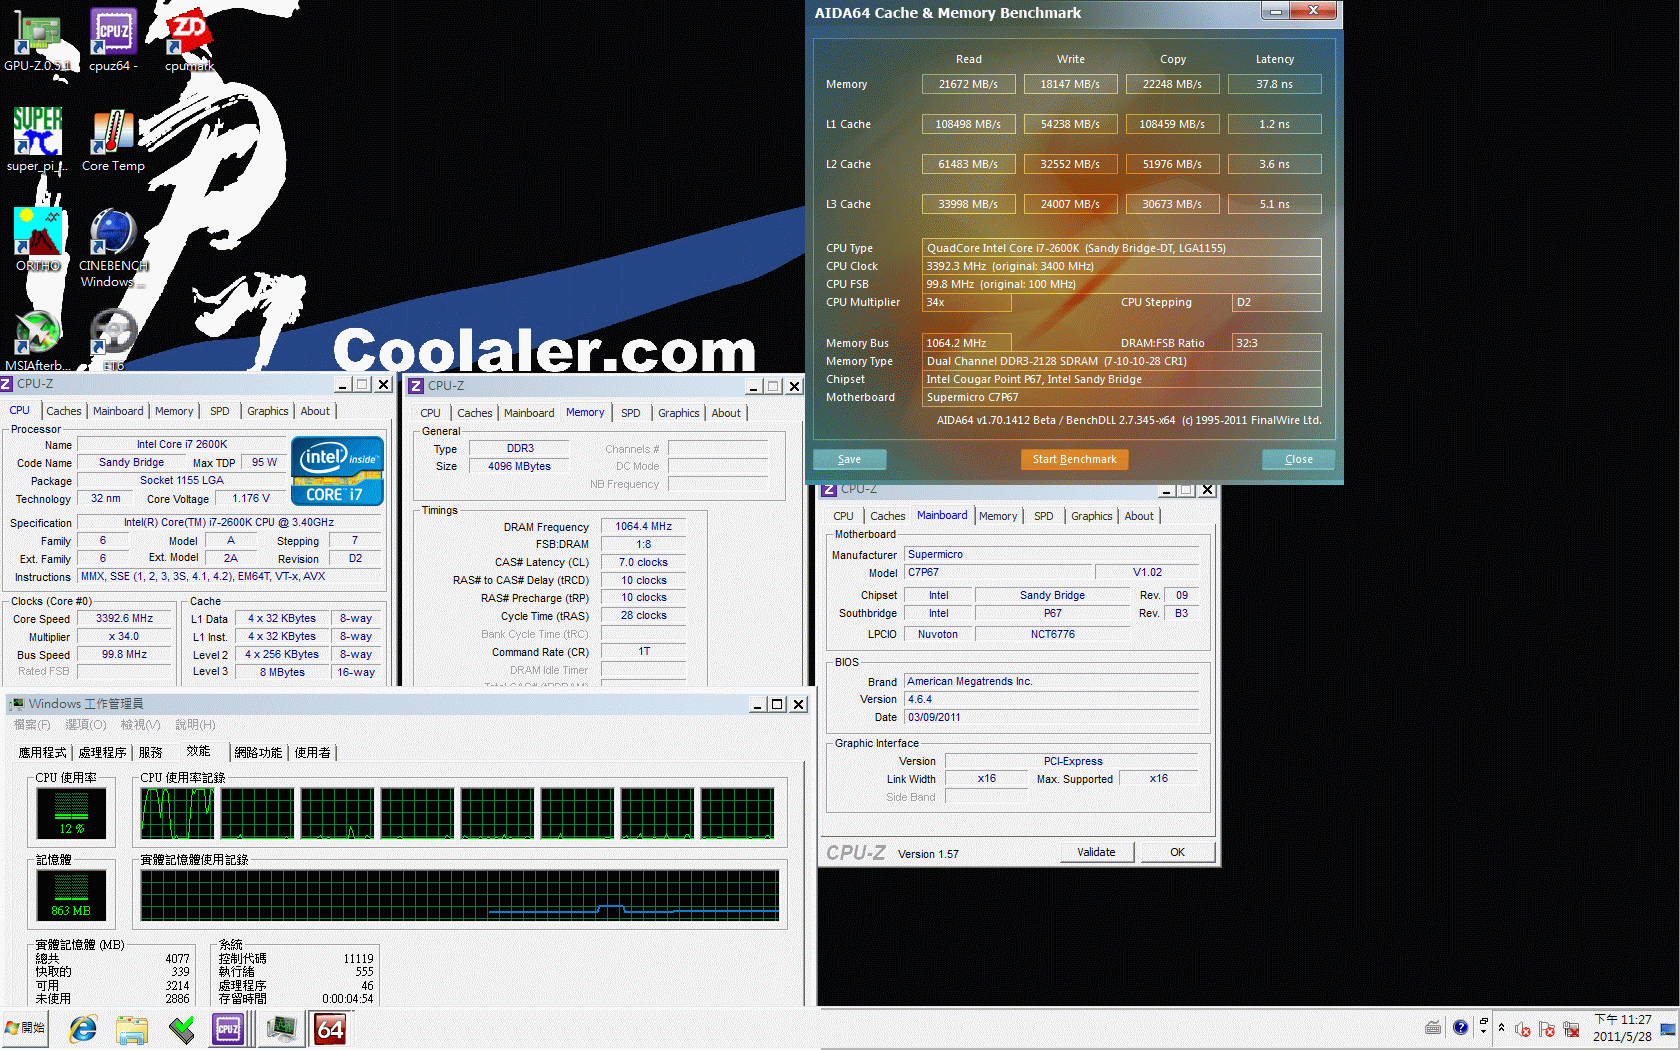The height and width of the screenshot is (1050, 1680).
Task: Click Memory Read value 21672 MB/s
Action: coord(968,84)
